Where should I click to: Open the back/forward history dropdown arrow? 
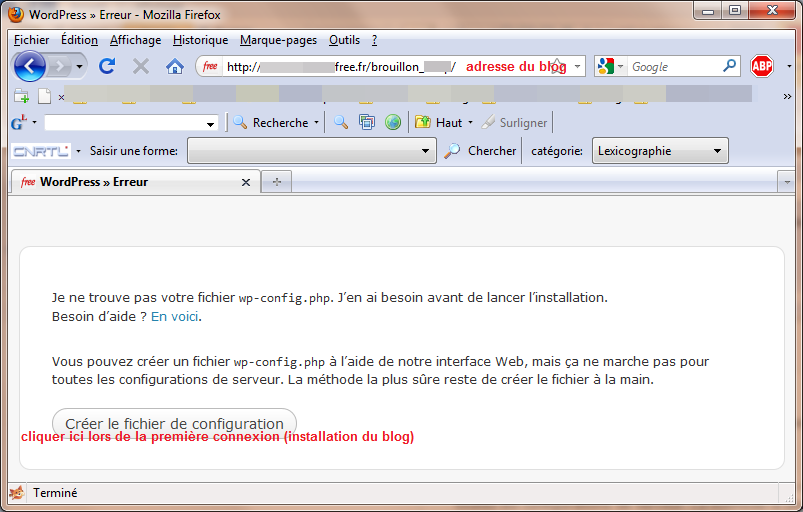tap(79, 67)
